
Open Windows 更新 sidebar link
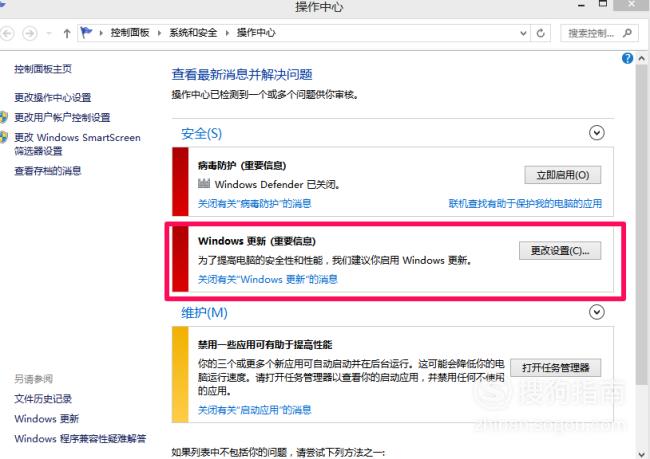coord(46,419)
